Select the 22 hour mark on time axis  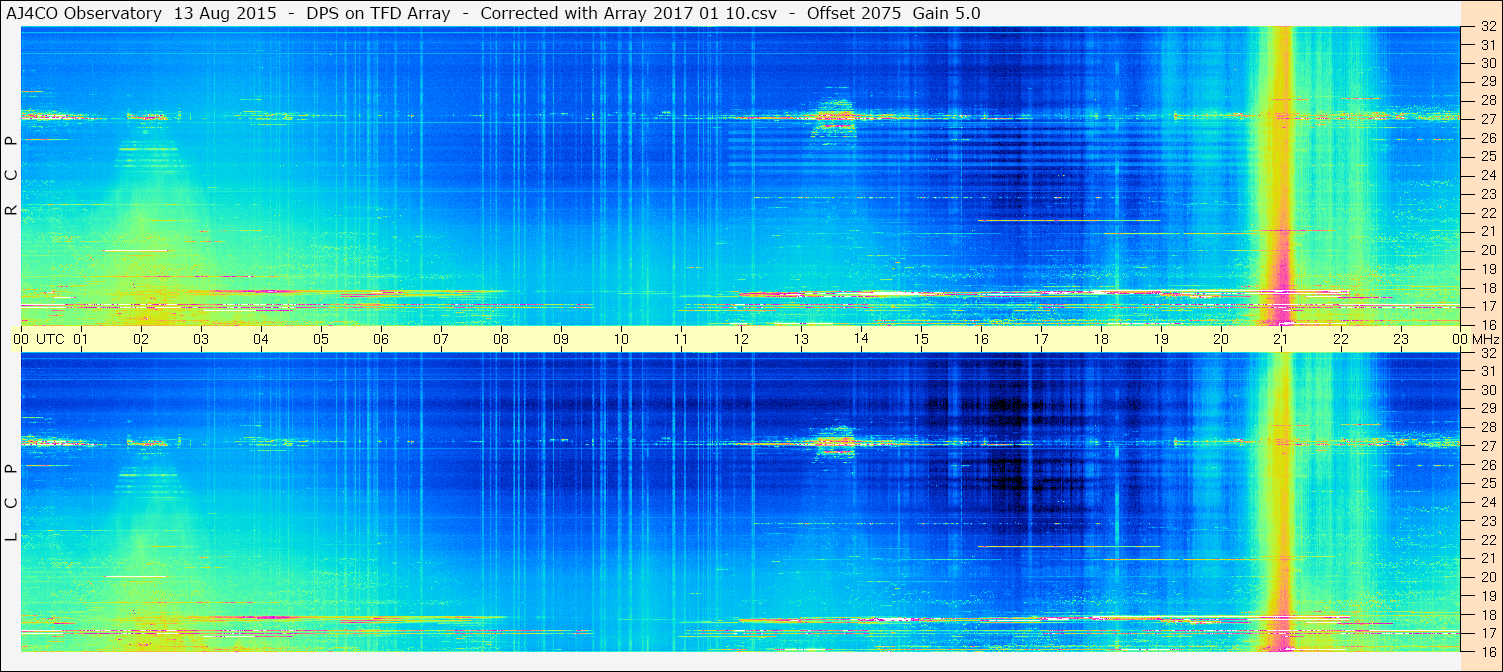coord(1341,339)
